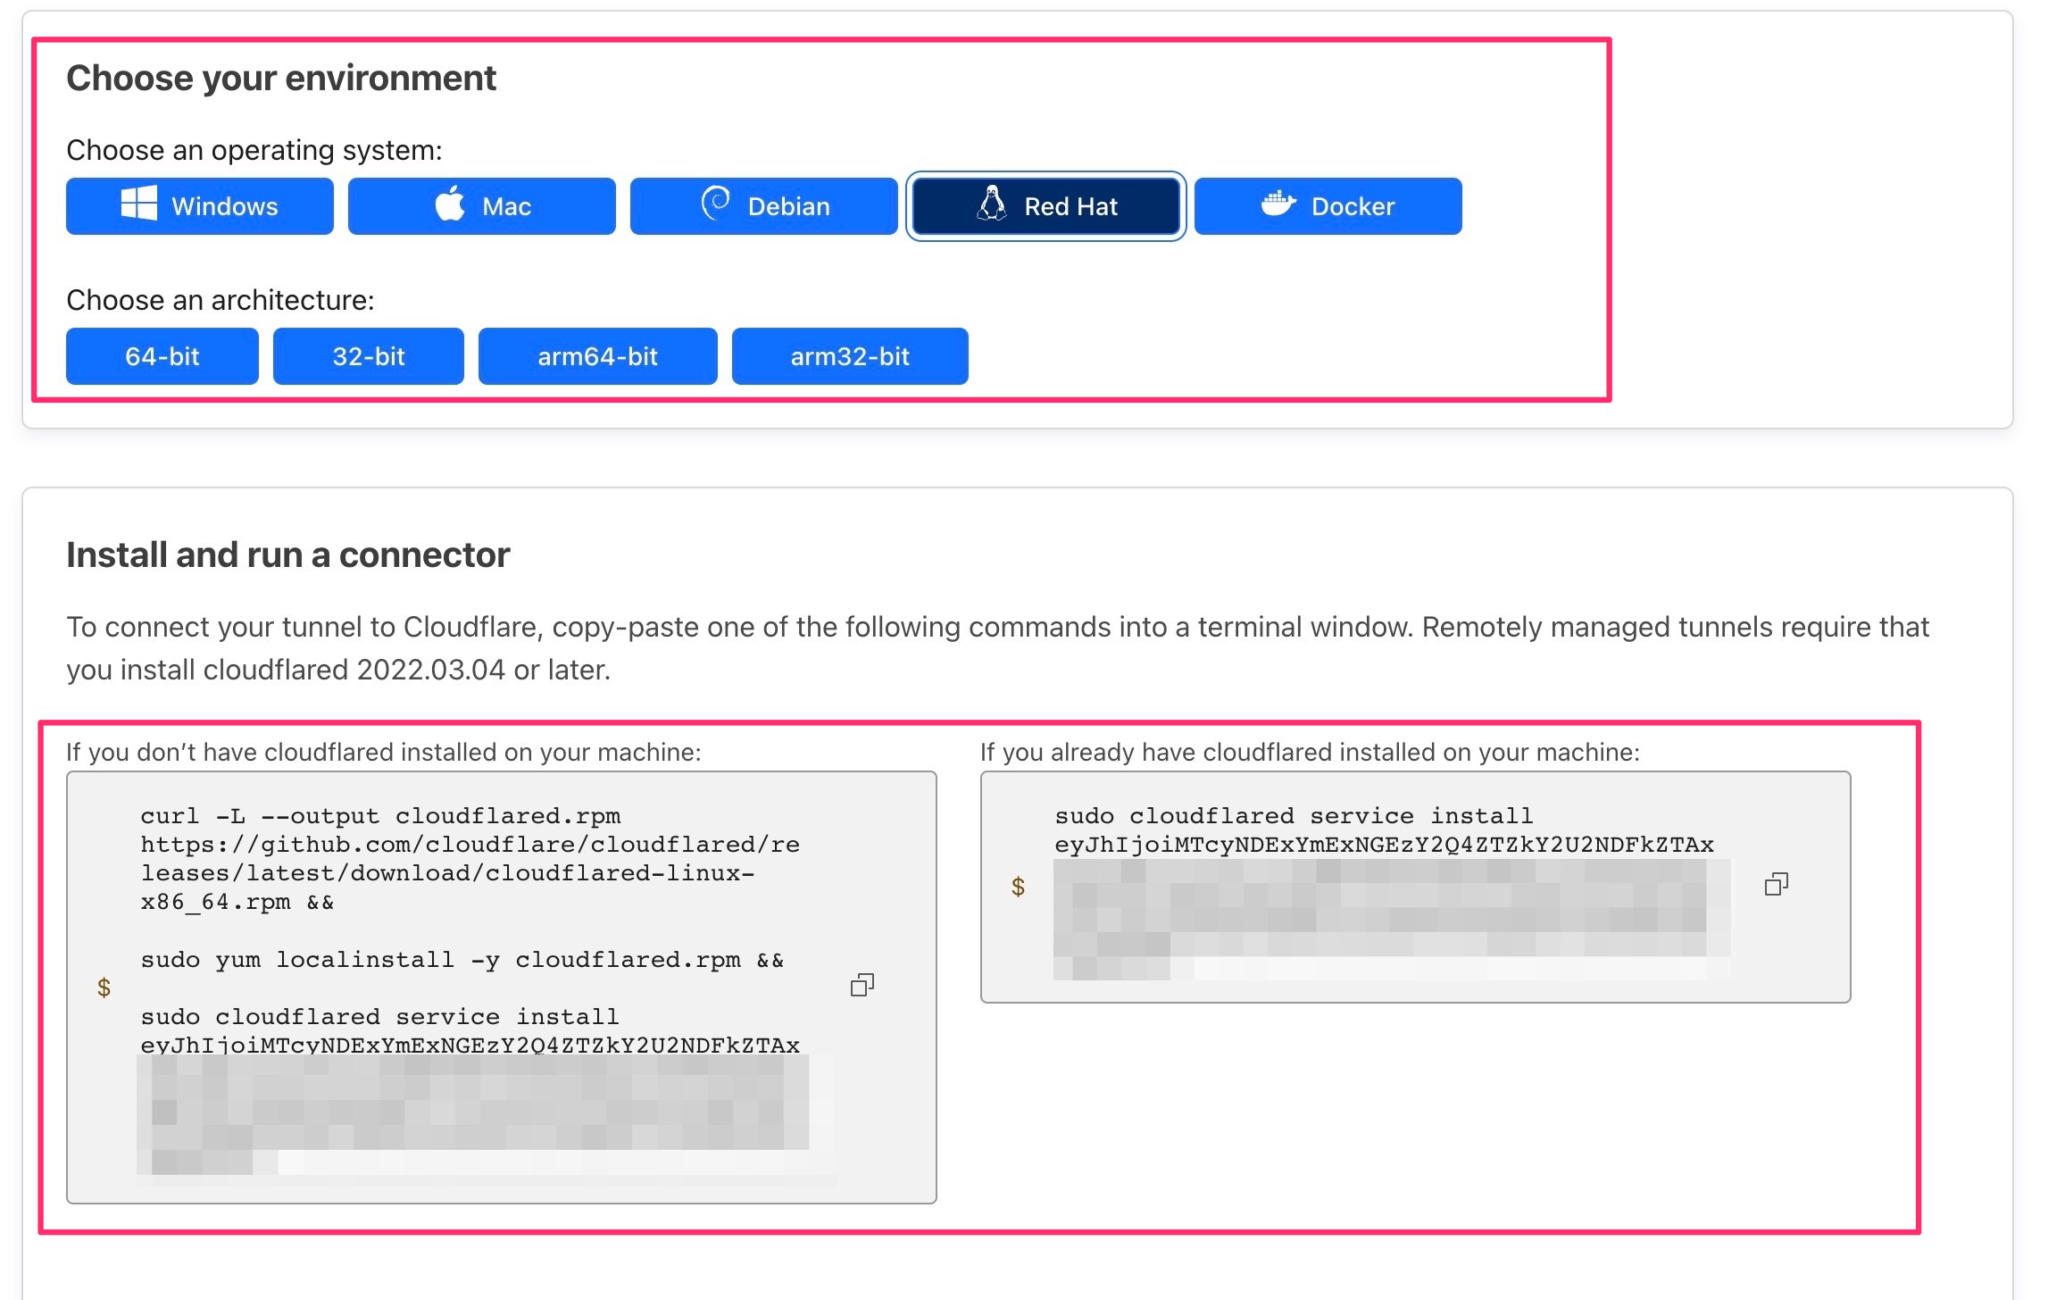The width and height of the screenshot is (2048, 1300).
Task: Click the Debian swirl icon
Action: tap(714, 205)
